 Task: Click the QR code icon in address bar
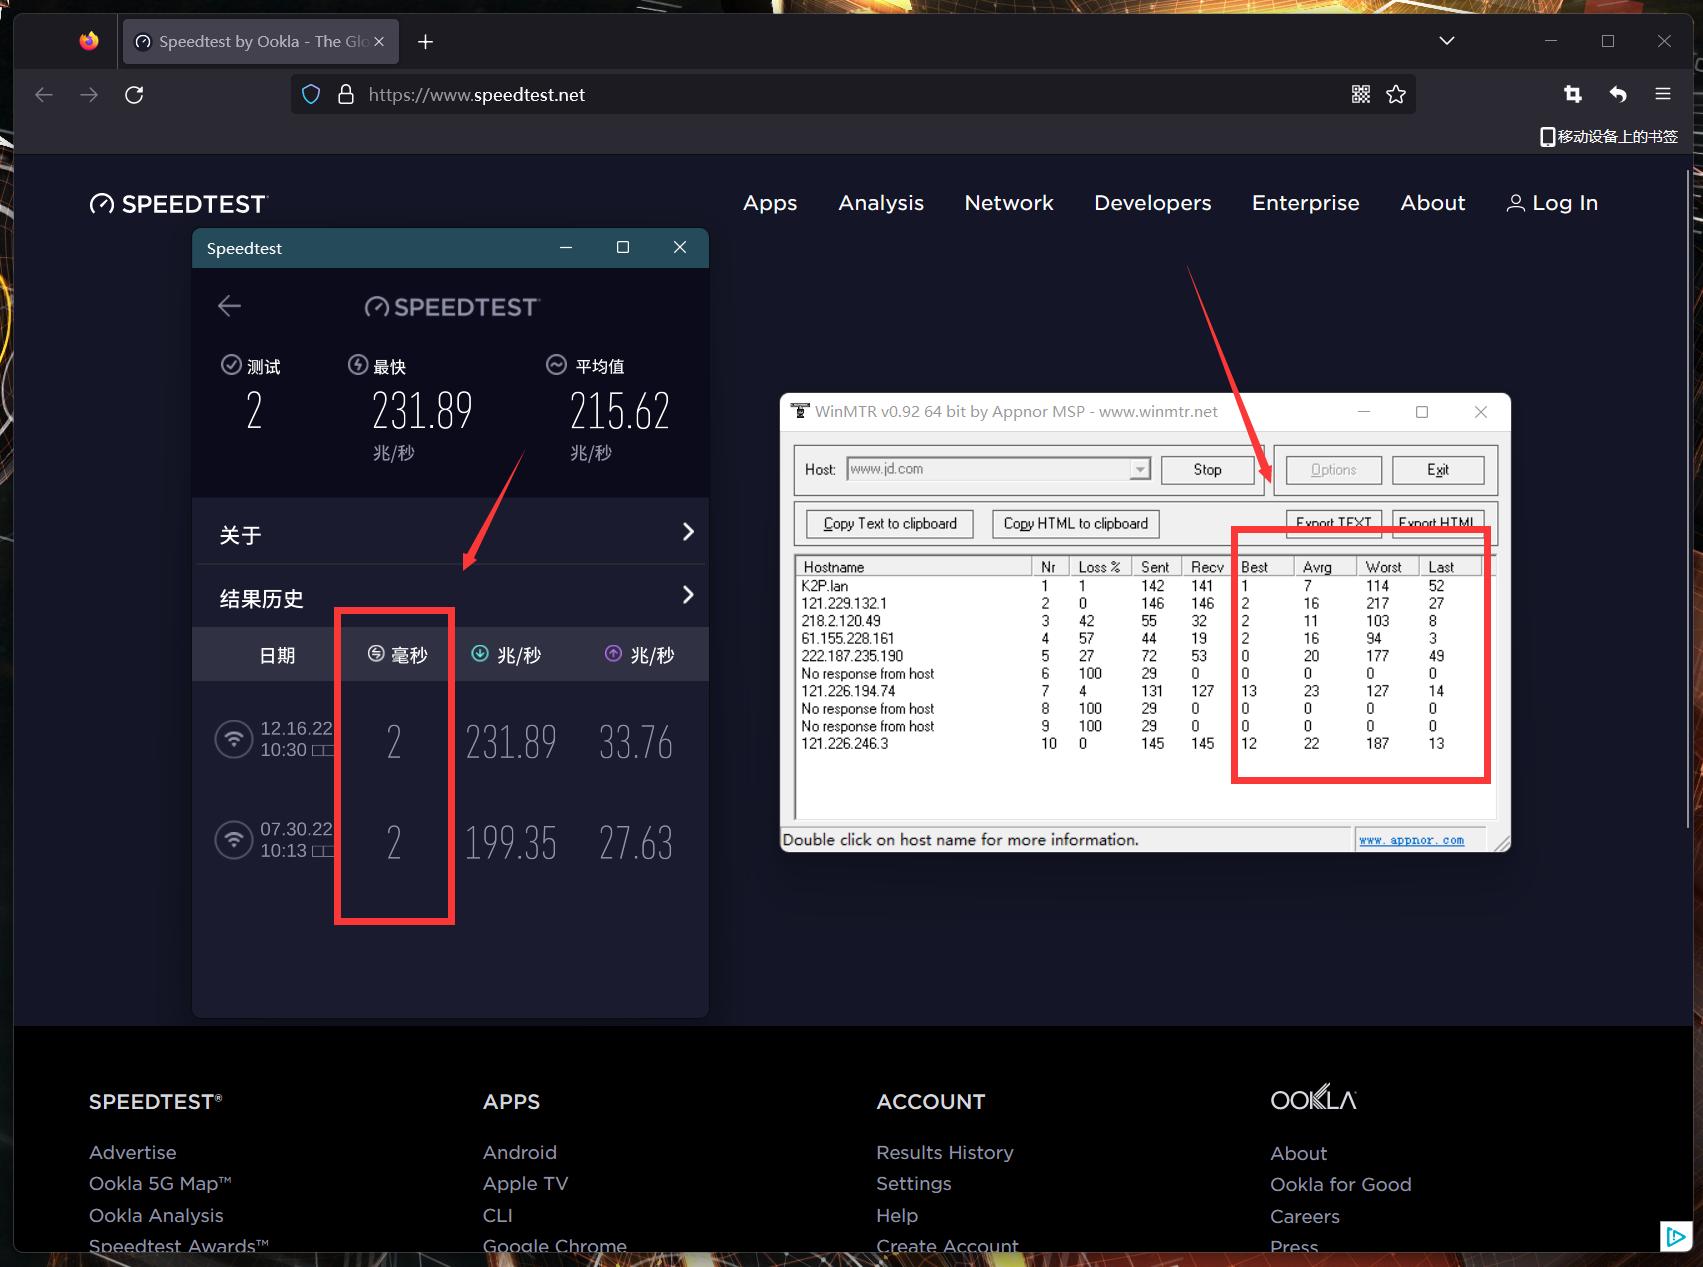click(x=1360, y=94)
